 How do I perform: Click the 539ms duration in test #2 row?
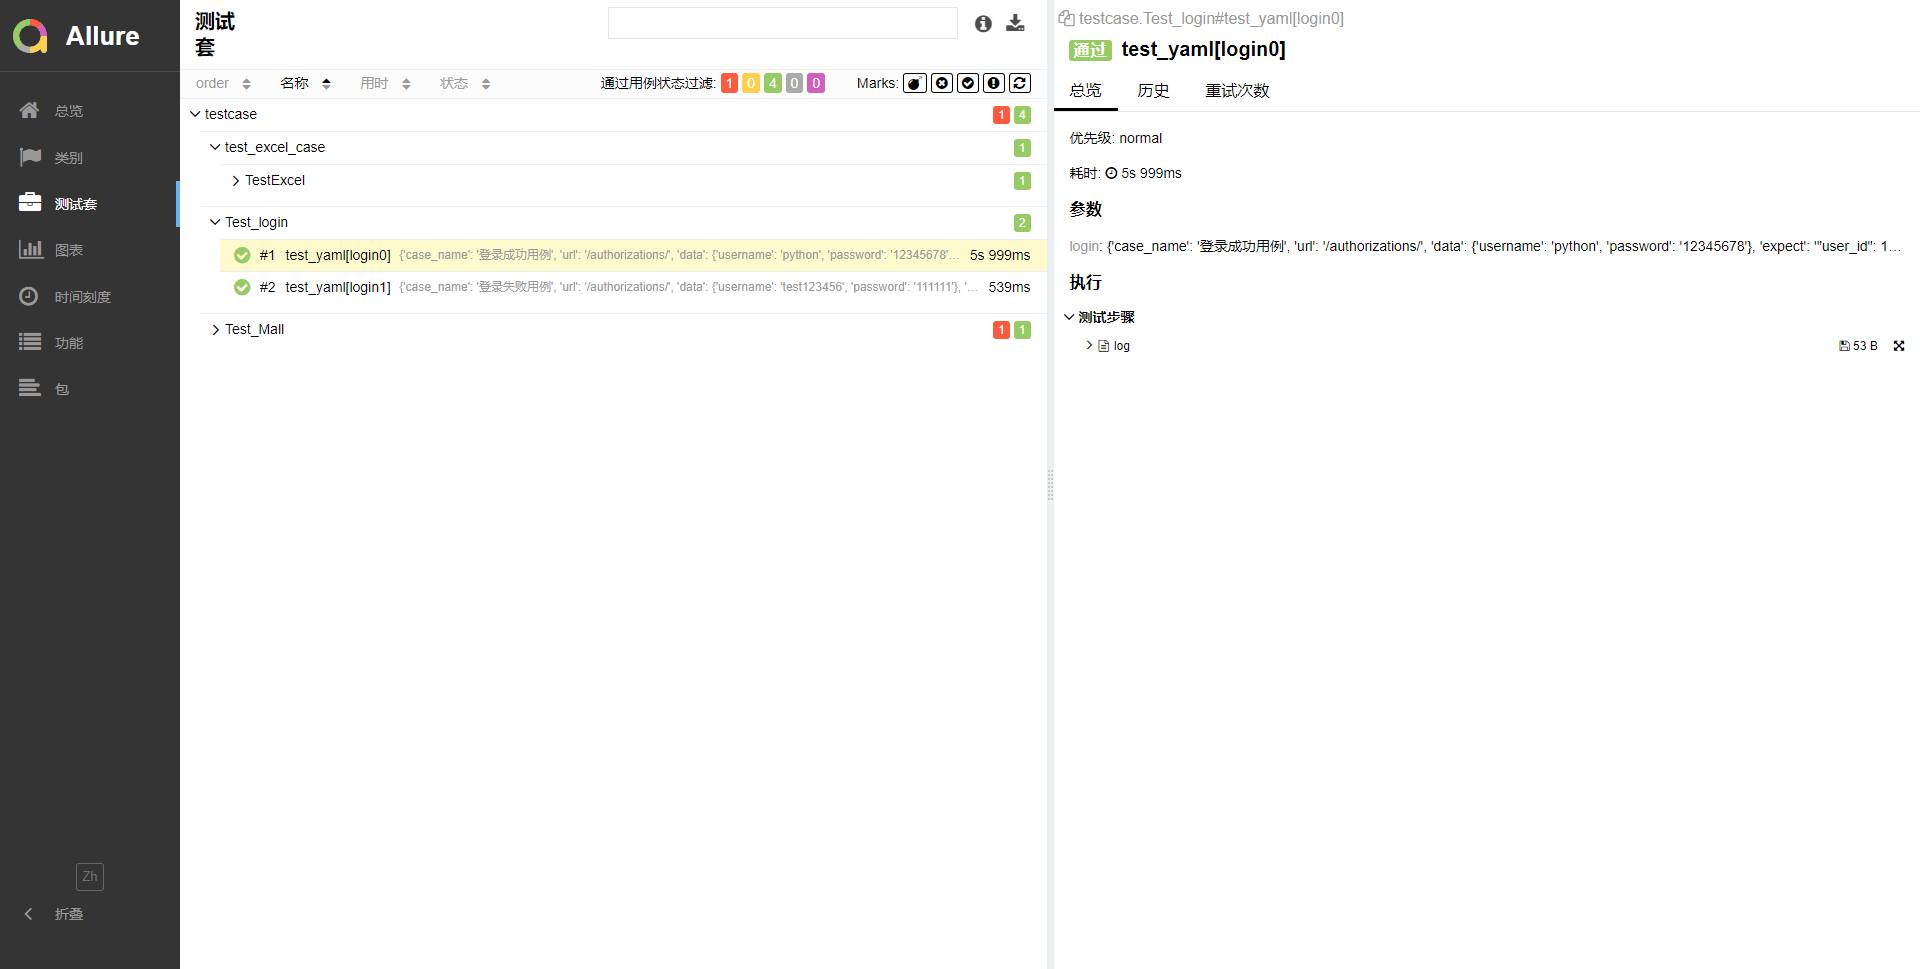tap(1009, 287)
